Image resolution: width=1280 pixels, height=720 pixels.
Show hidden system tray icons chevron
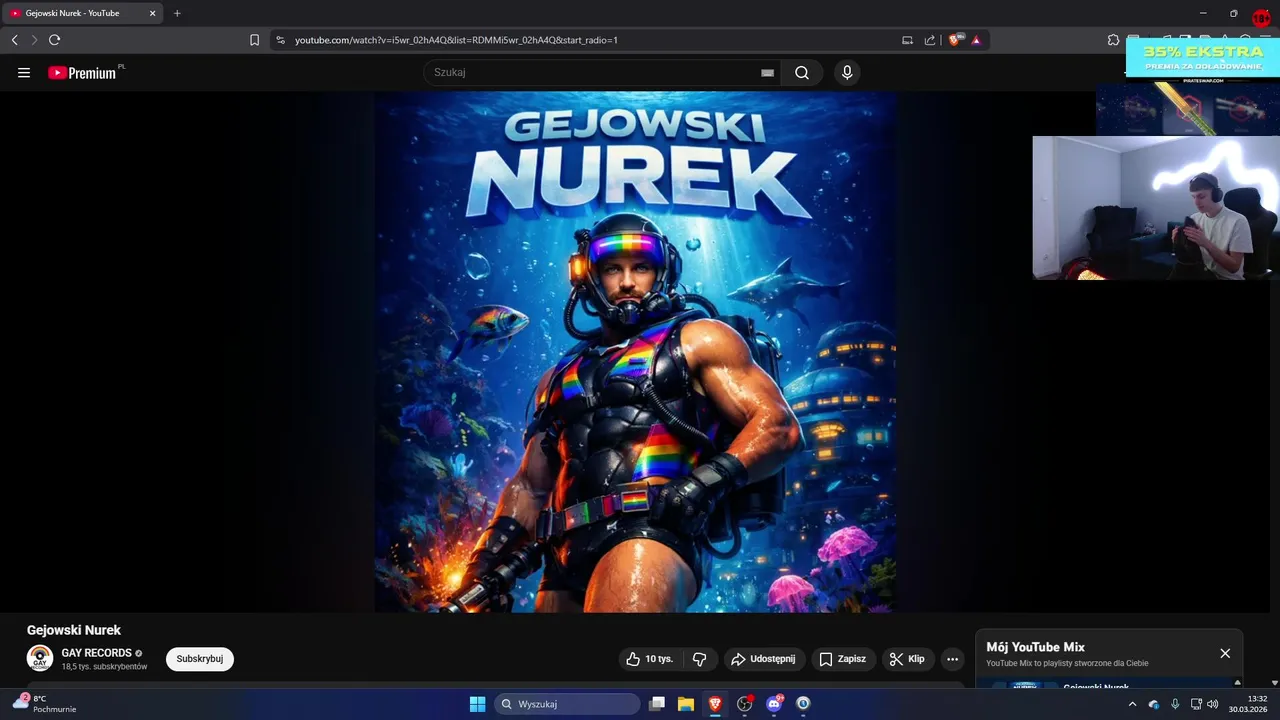point(1132,704)
